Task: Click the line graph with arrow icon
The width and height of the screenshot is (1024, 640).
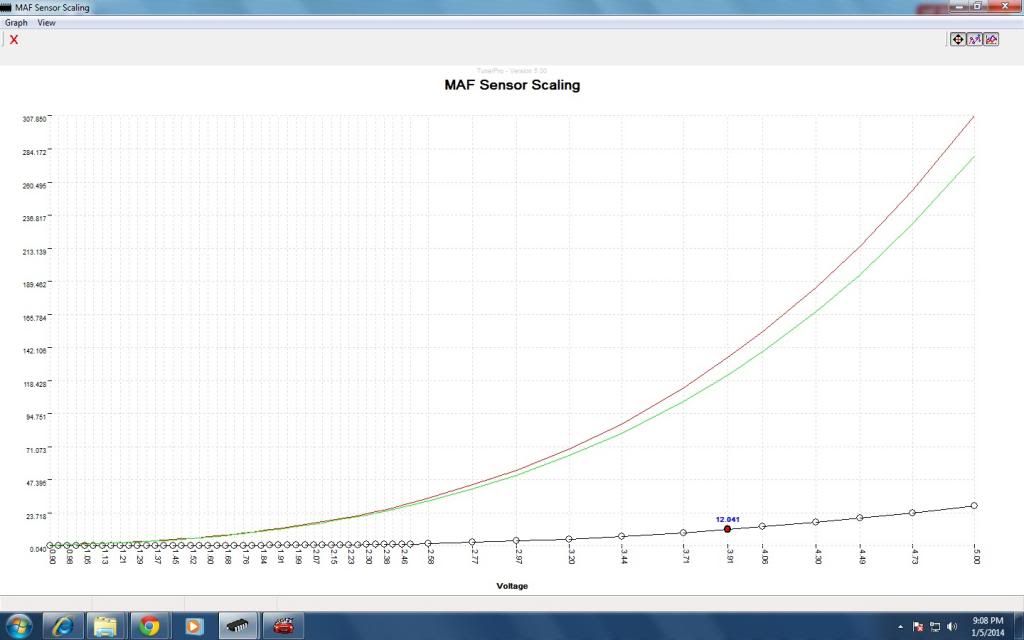Action: click(x=974, y=39)
